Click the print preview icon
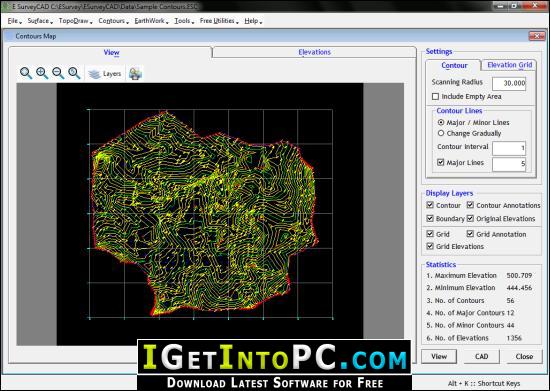The image size is (550, 391). point(135,74)
